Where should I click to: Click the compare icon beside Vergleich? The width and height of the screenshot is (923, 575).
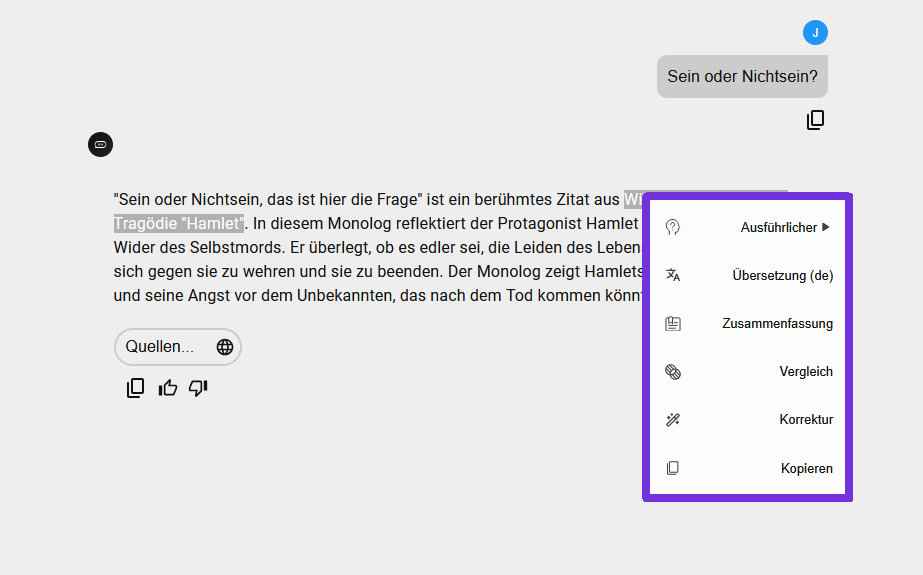click(x=673, y=372)
